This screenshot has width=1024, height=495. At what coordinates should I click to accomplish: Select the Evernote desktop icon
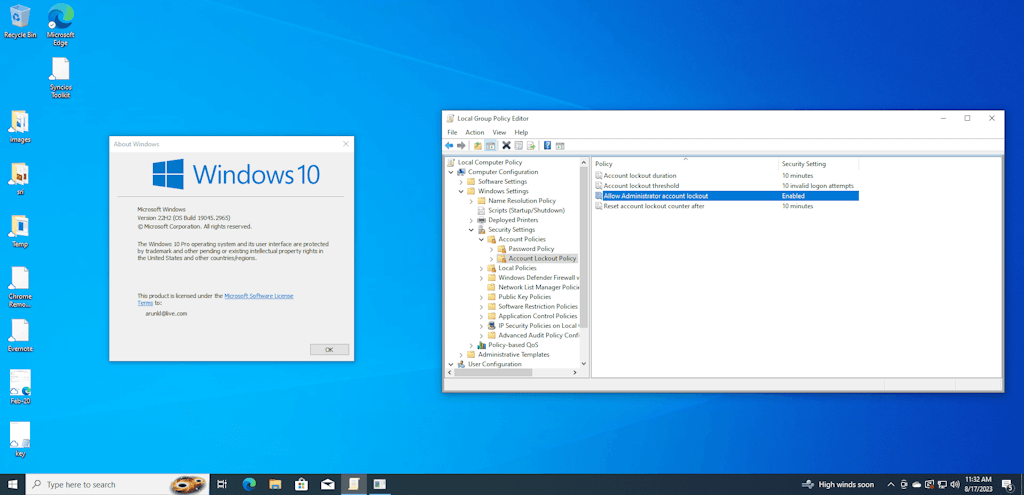tap(20, 336)
